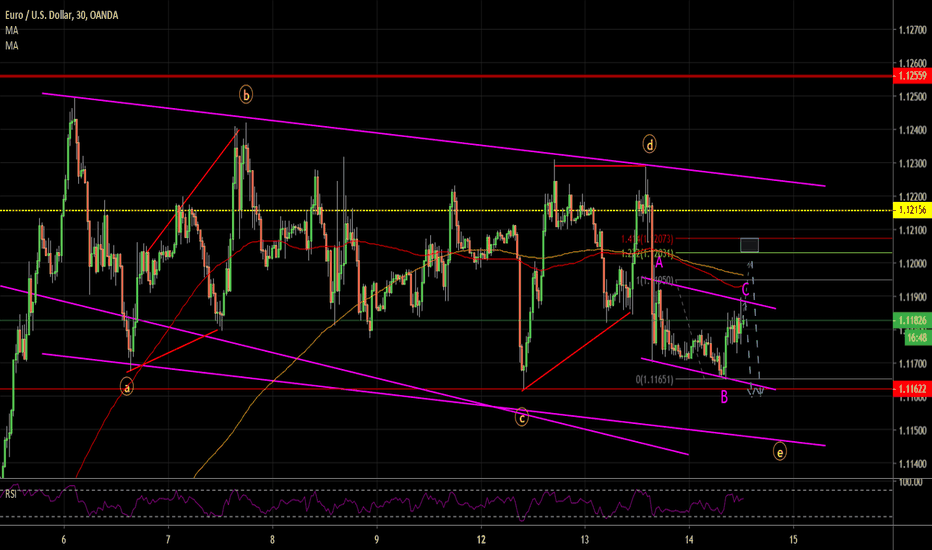Screen dimensions: 932x550
Task: Click the 1.11400 price scale tick
Action: 912,463
